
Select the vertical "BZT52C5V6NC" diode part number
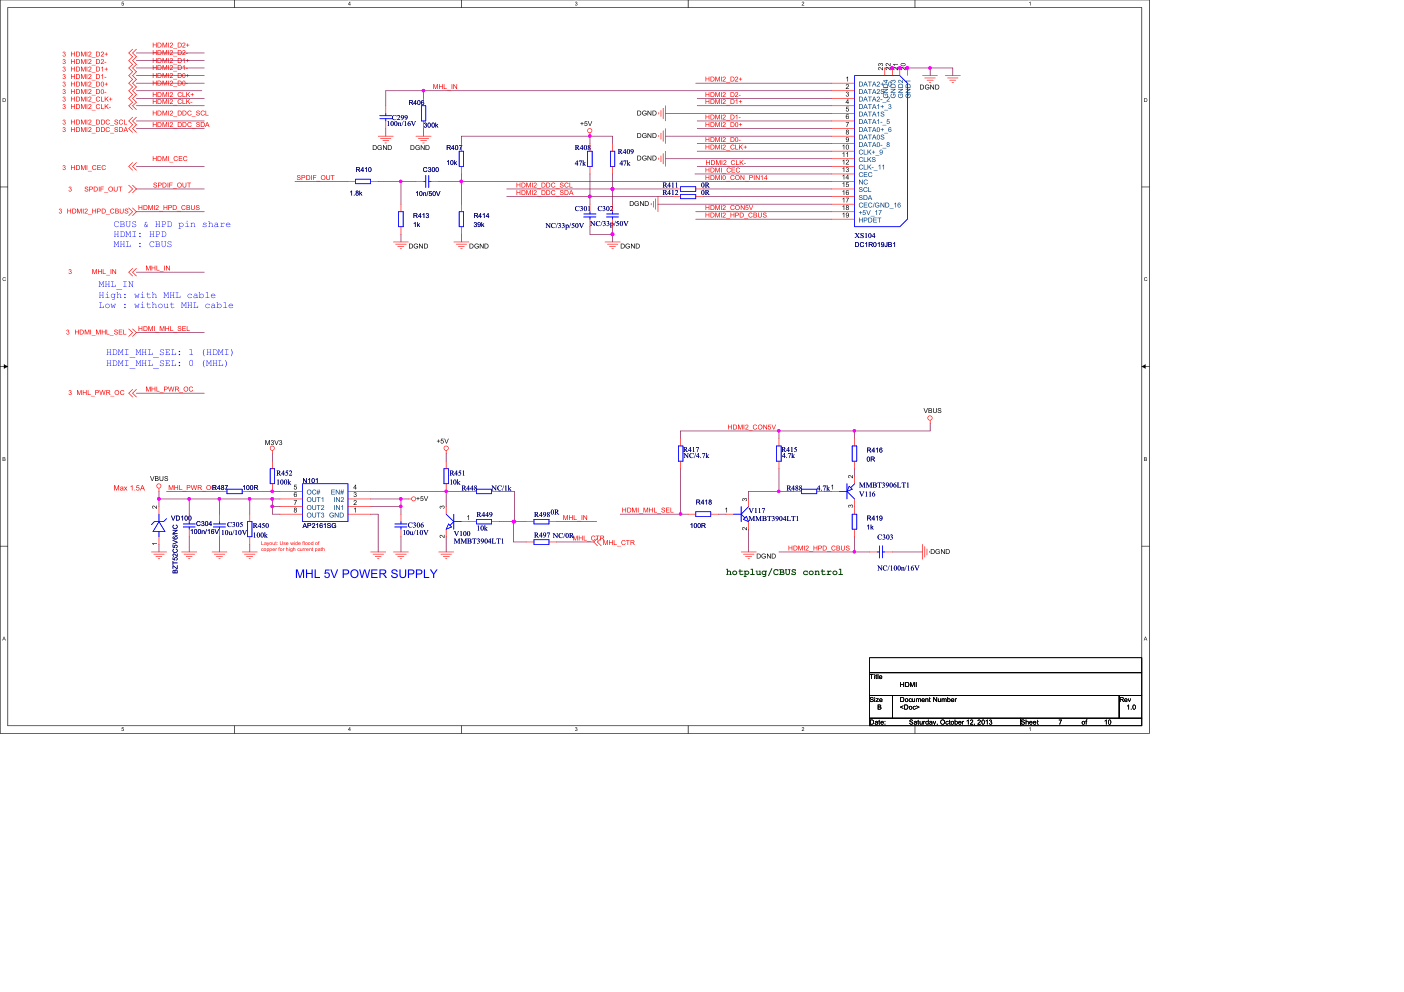175,549
